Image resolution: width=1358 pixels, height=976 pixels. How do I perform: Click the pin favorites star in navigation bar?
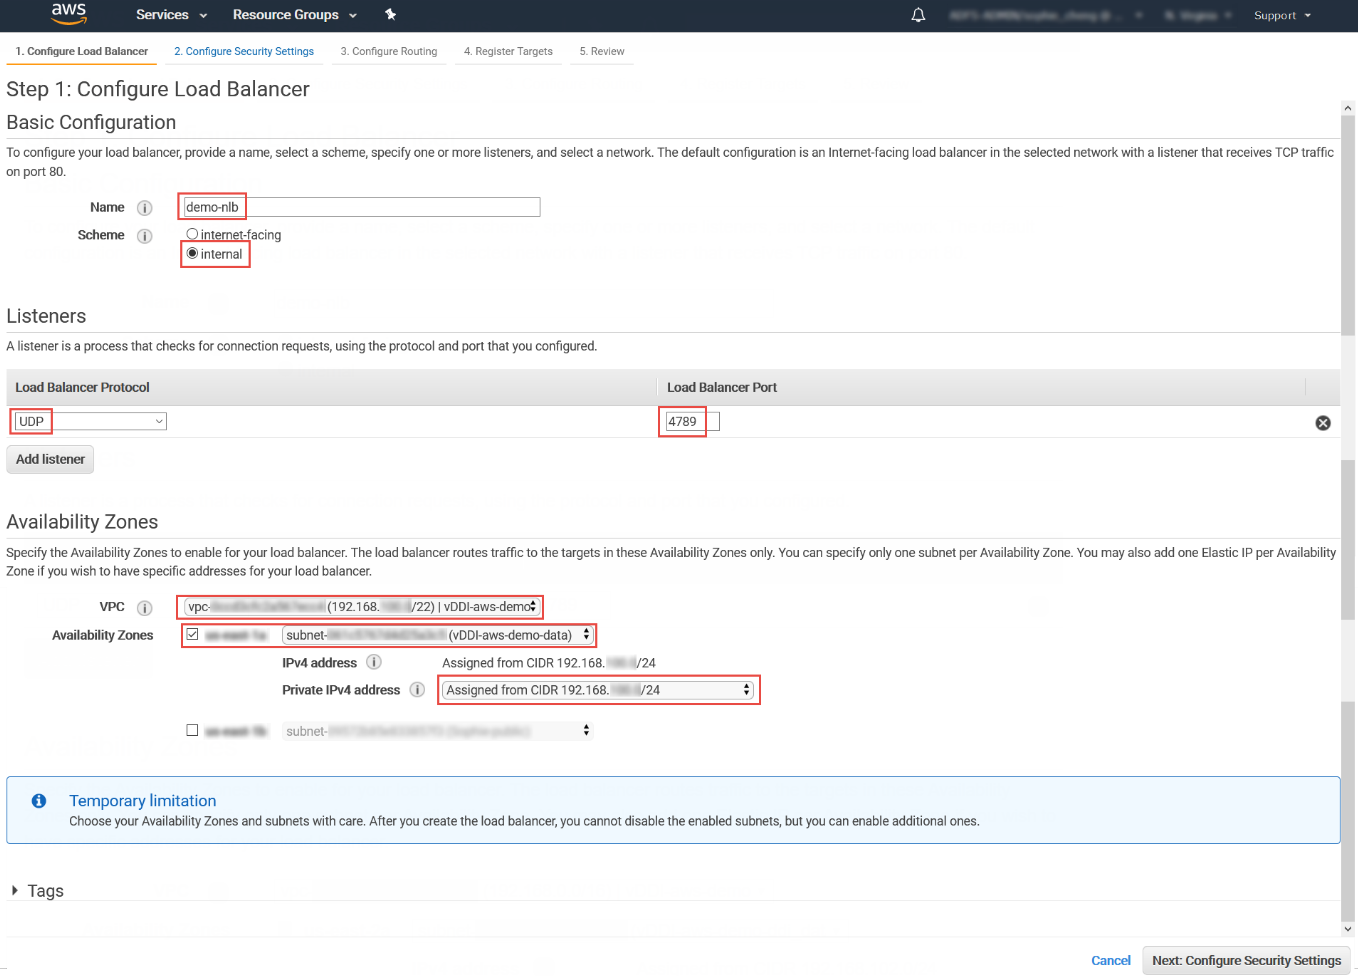point(390,15)
